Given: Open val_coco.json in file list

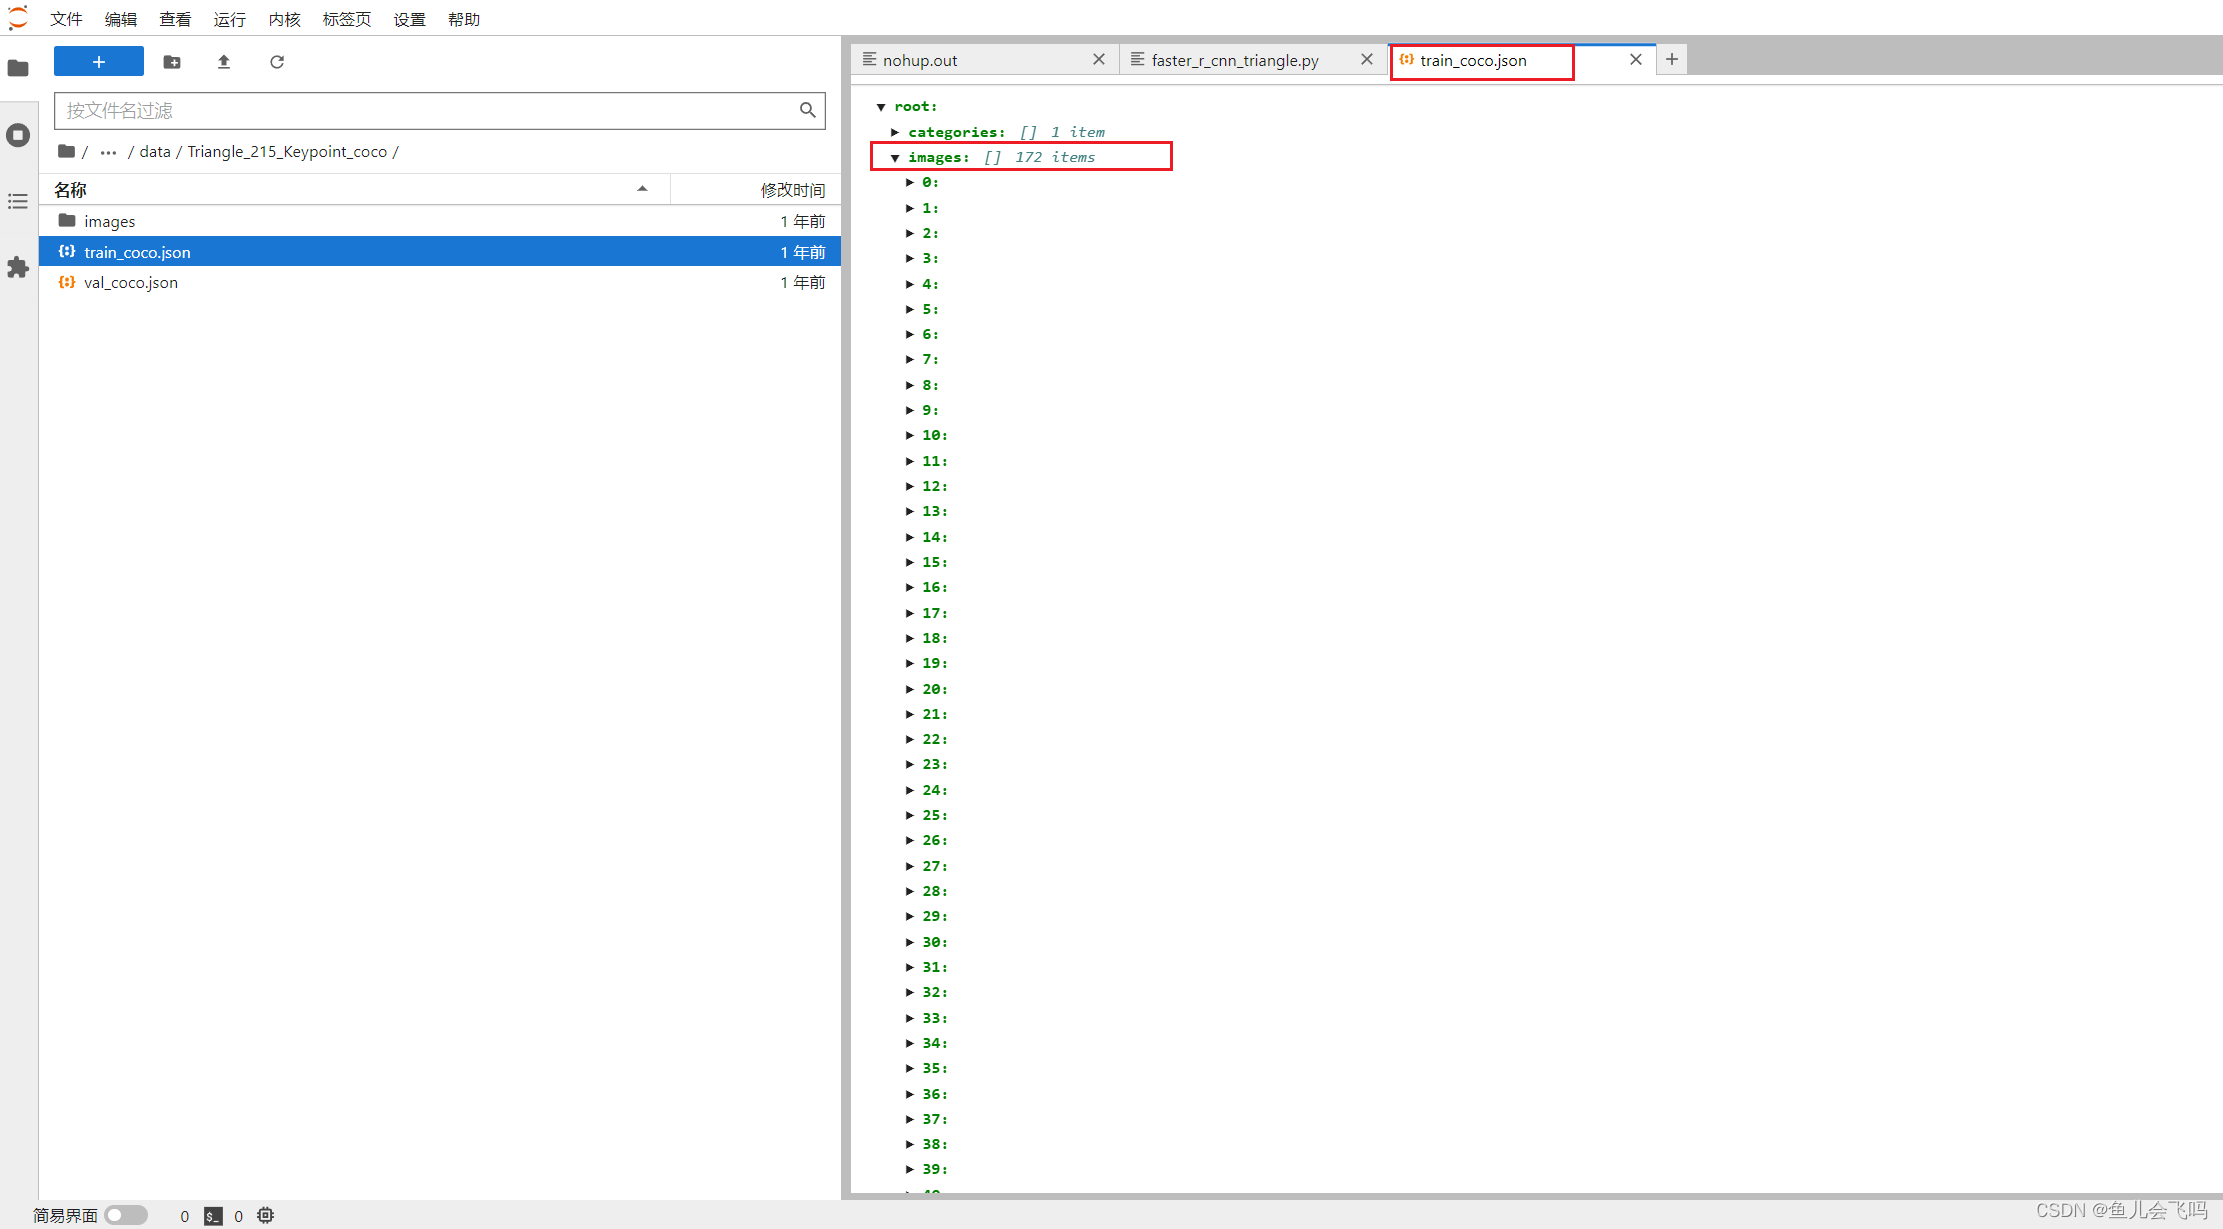Looking at the screenshot, I should (131, 283).
